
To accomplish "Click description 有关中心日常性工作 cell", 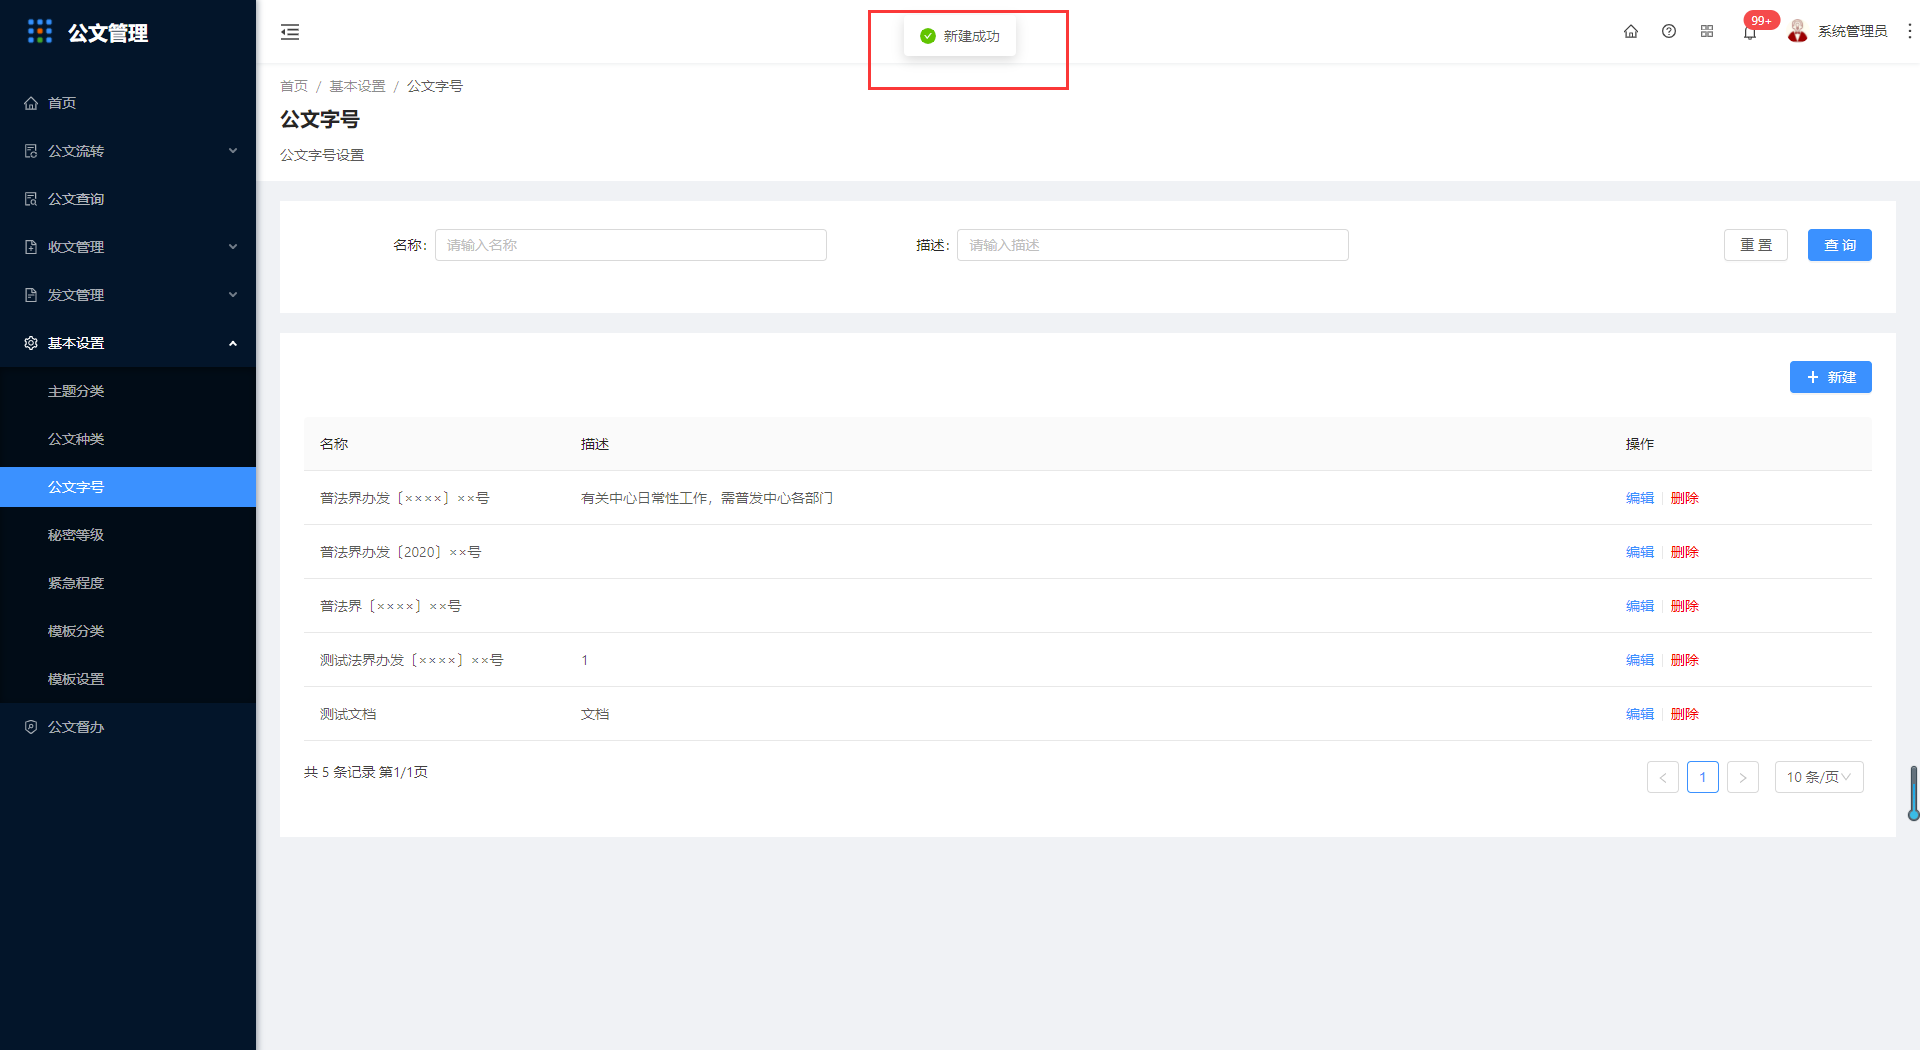I will (707, 498).
